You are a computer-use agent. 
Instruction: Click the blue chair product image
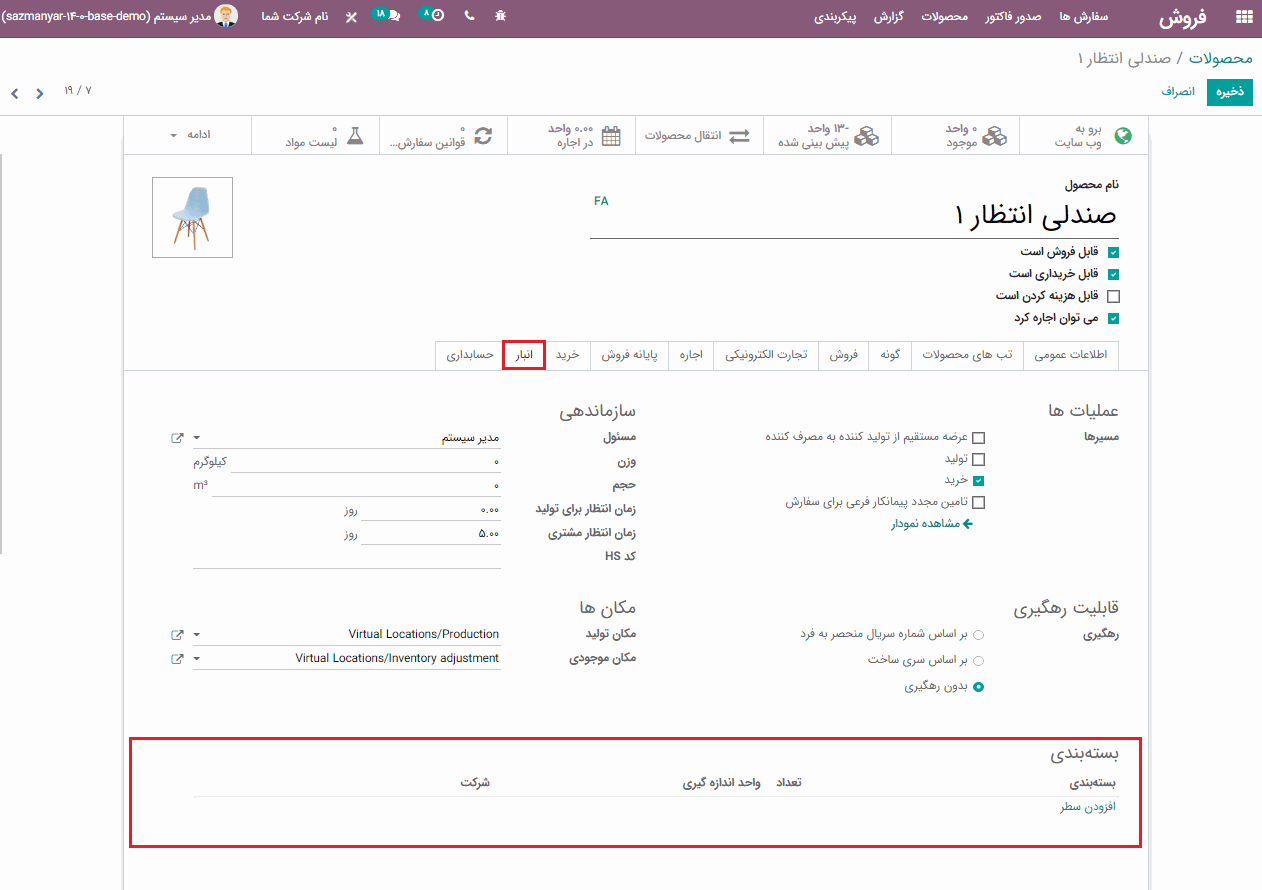[x=192, y=217]
